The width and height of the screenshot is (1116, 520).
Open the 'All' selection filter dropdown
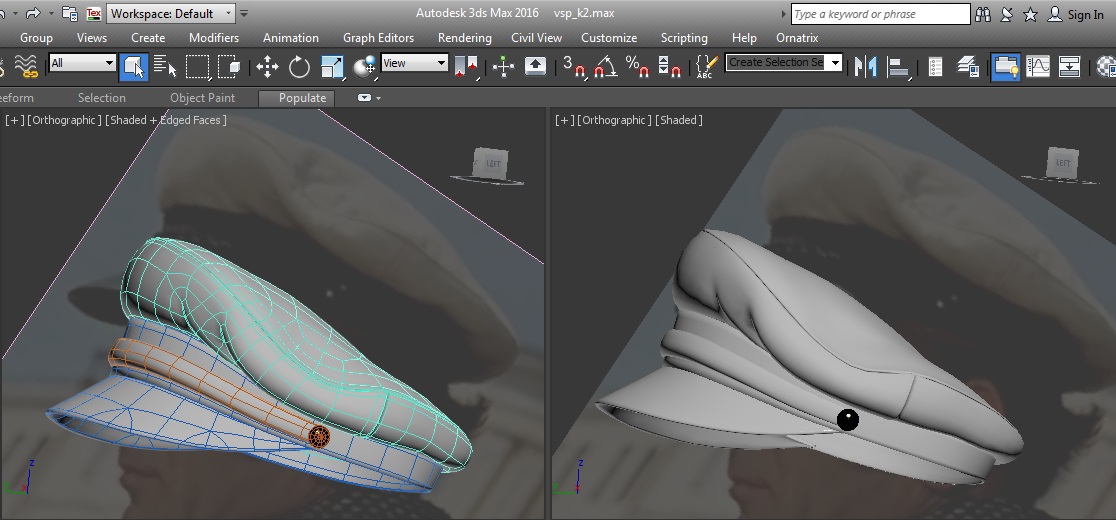coord(82,63)
